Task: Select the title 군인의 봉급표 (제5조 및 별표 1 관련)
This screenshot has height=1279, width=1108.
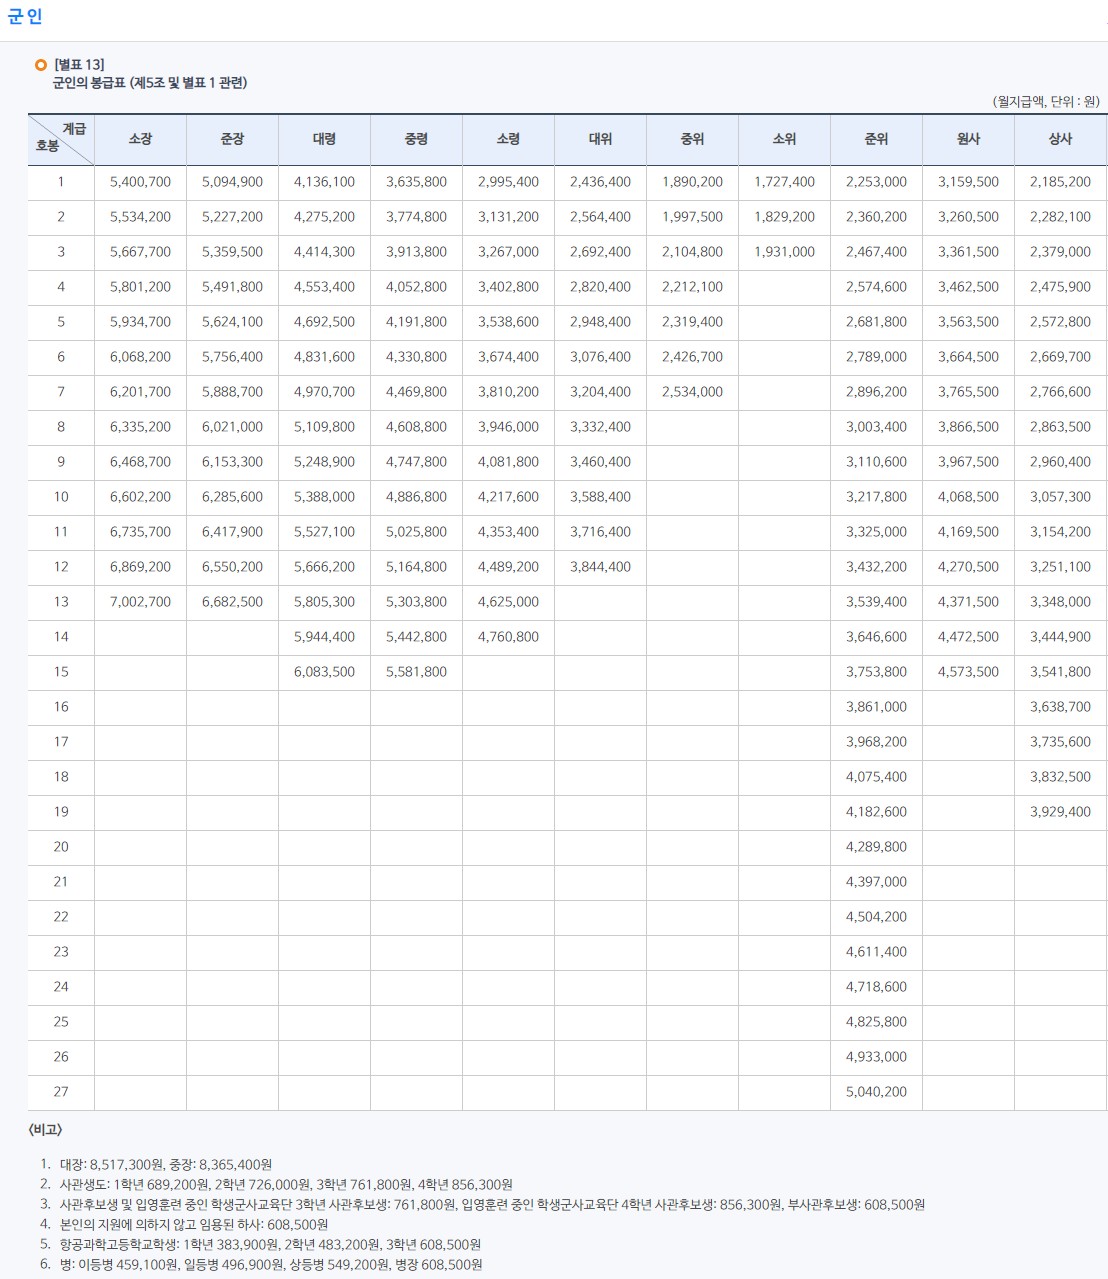Action: click(150, 83)
